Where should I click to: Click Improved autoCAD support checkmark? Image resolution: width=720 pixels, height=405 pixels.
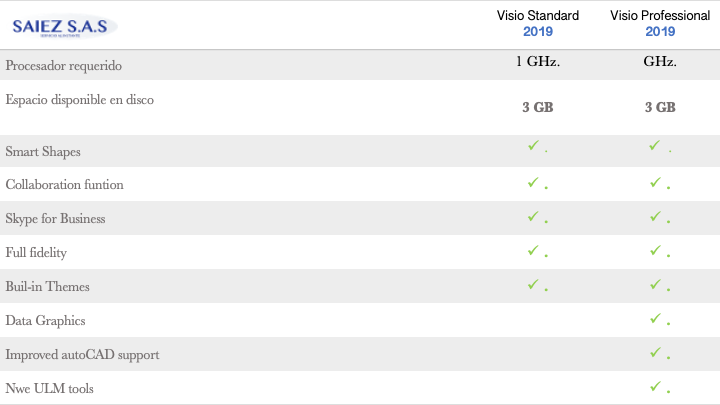[655, 352]
